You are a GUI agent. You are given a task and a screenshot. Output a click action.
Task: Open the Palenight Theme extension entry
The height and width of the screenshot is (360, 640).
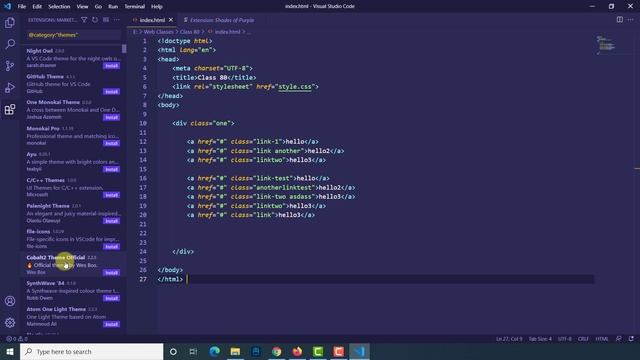pyautogui.click(x=72, y=213)
